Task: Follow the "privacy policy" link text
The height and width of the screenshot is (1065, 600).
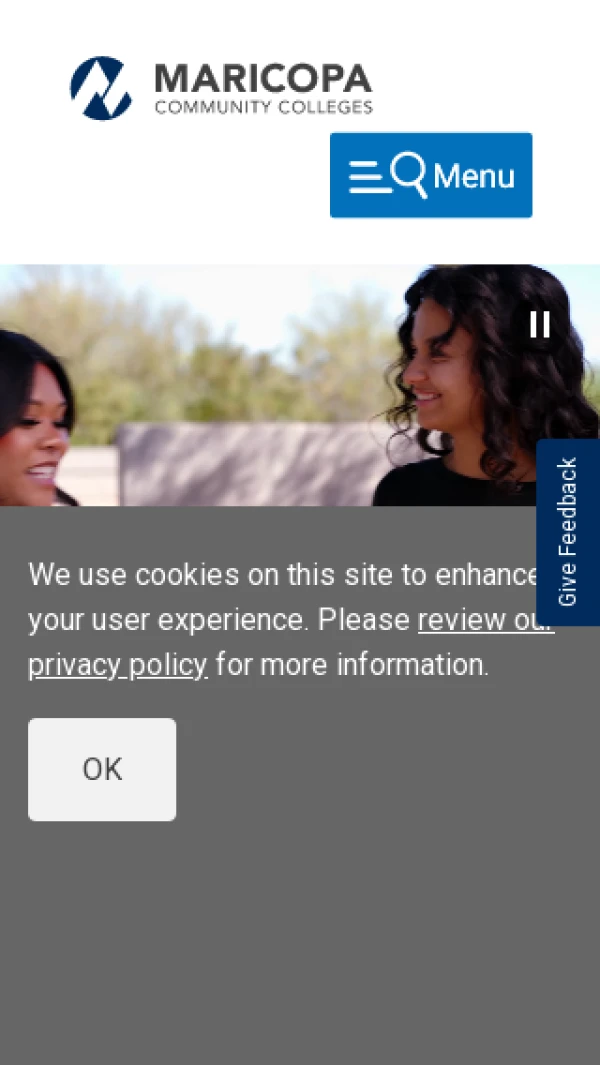Action: [118, 666]
